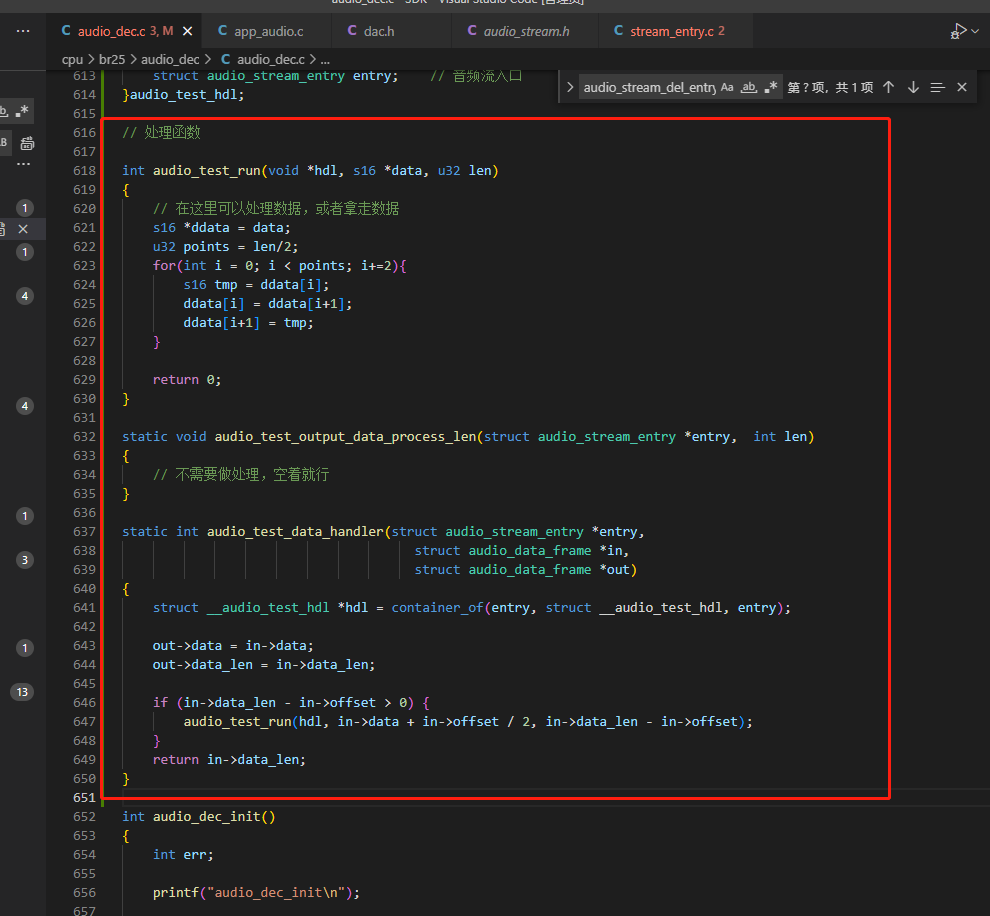Expand the breadcrumb trailing ellipsis symbol

[x=325, y=59]
